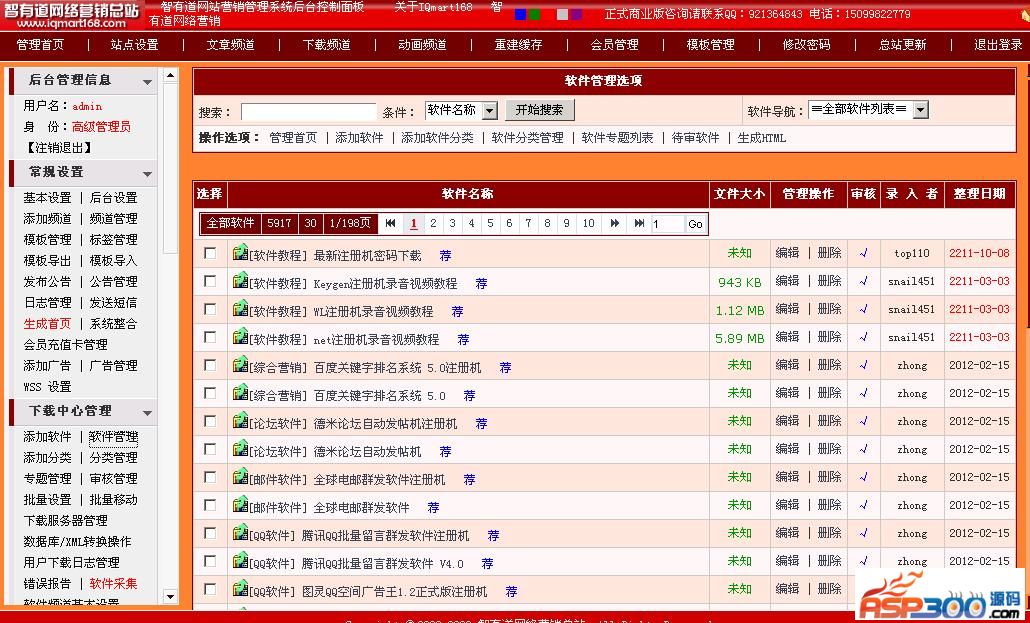Click the file icon beside WL注册机录音视频教程
Image resolution: width=1030 pixels, height=623 pixels.
(x=240, y=308)
